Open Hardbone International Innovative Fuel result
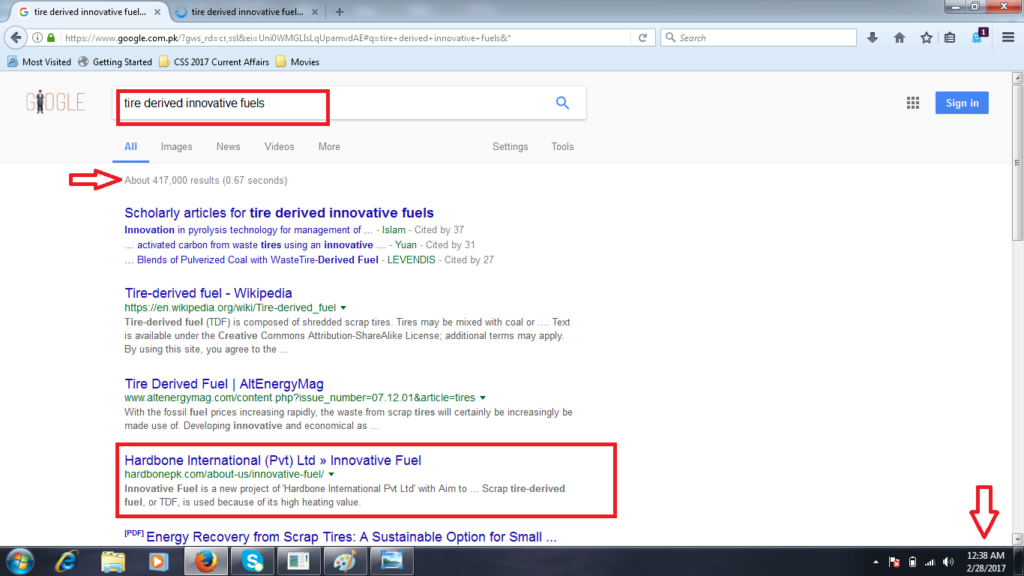 (273, 460)
